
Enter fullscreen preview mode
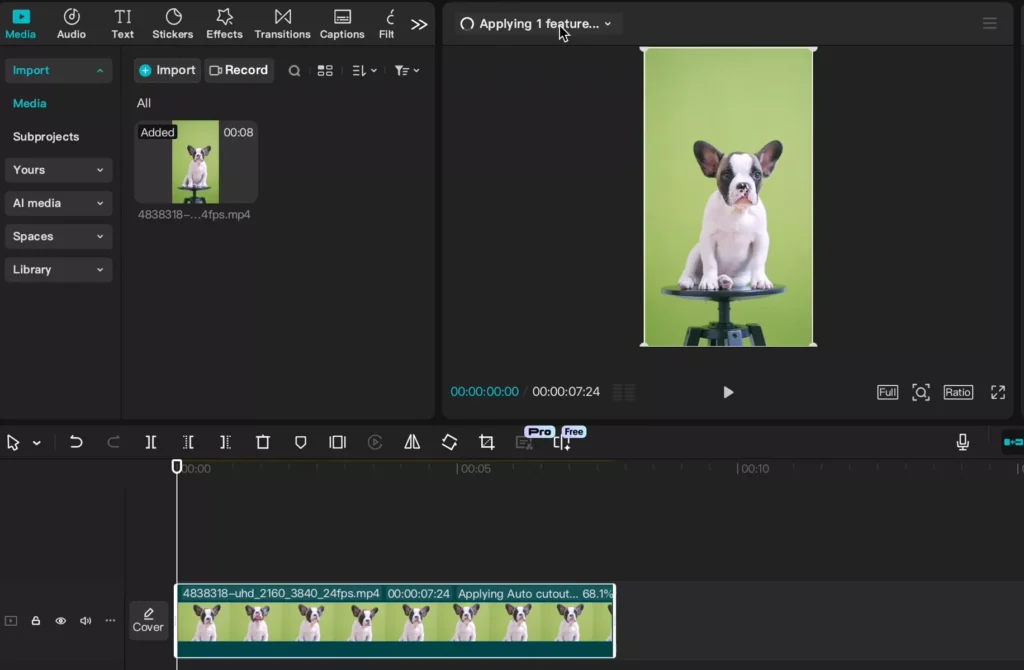(x=998, y=392)
